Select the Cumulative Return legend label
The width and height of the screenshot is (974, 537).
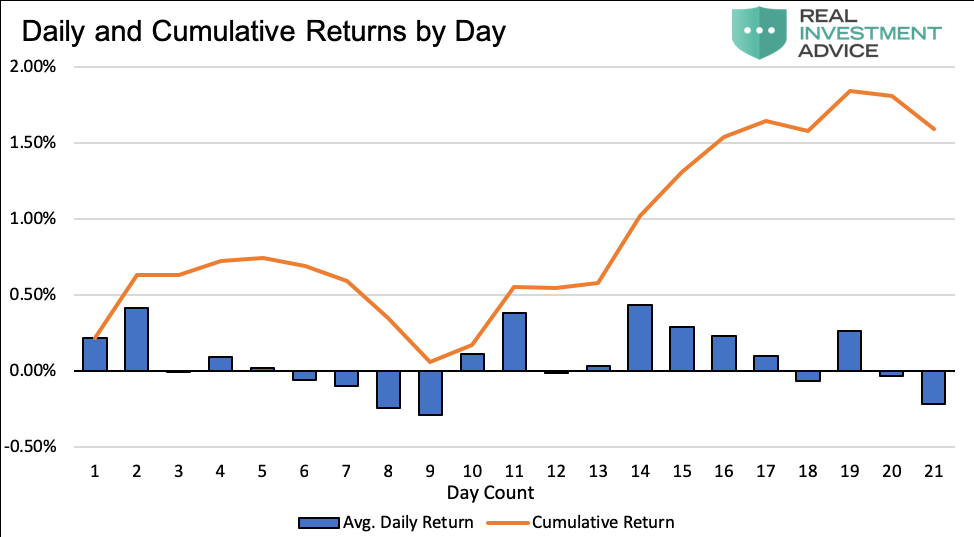(603, 522)
